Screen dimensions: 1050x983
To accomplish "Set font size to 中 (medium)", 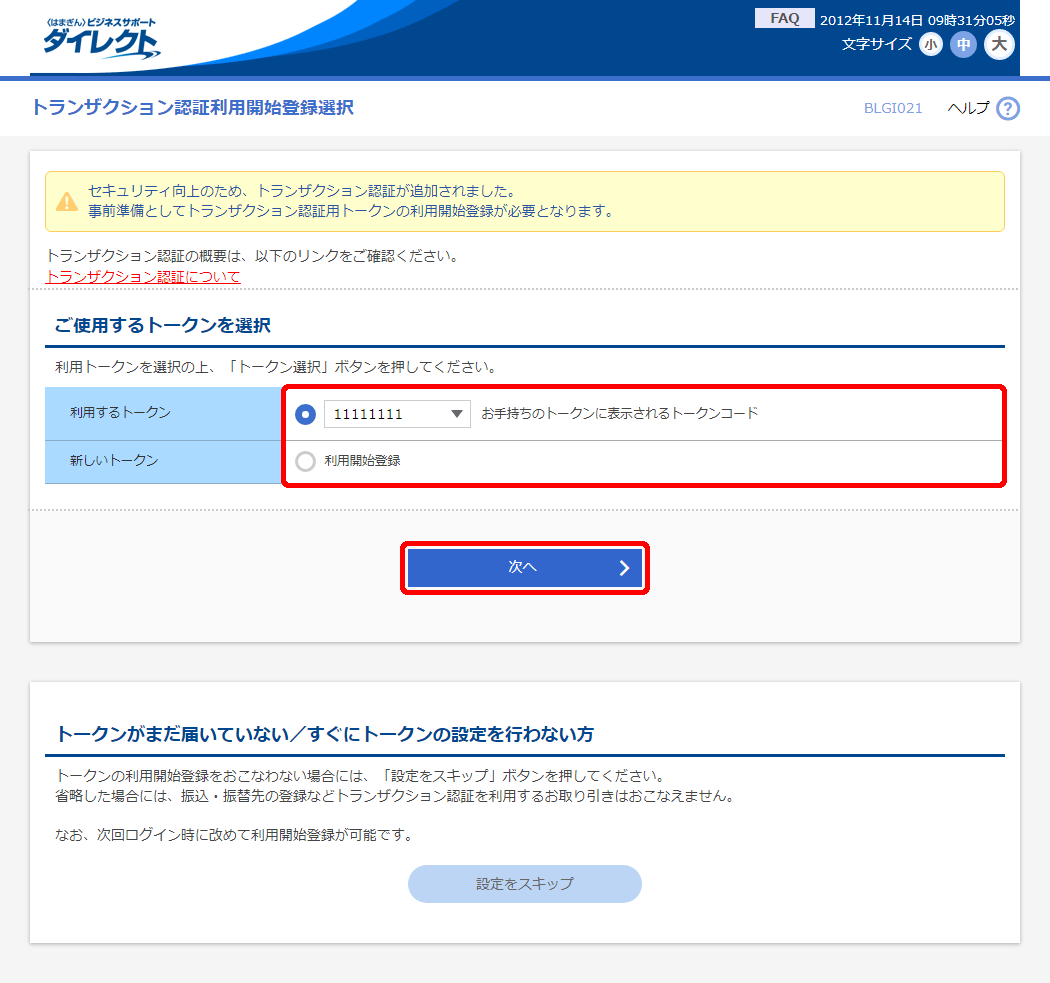I will click(962, 45).
